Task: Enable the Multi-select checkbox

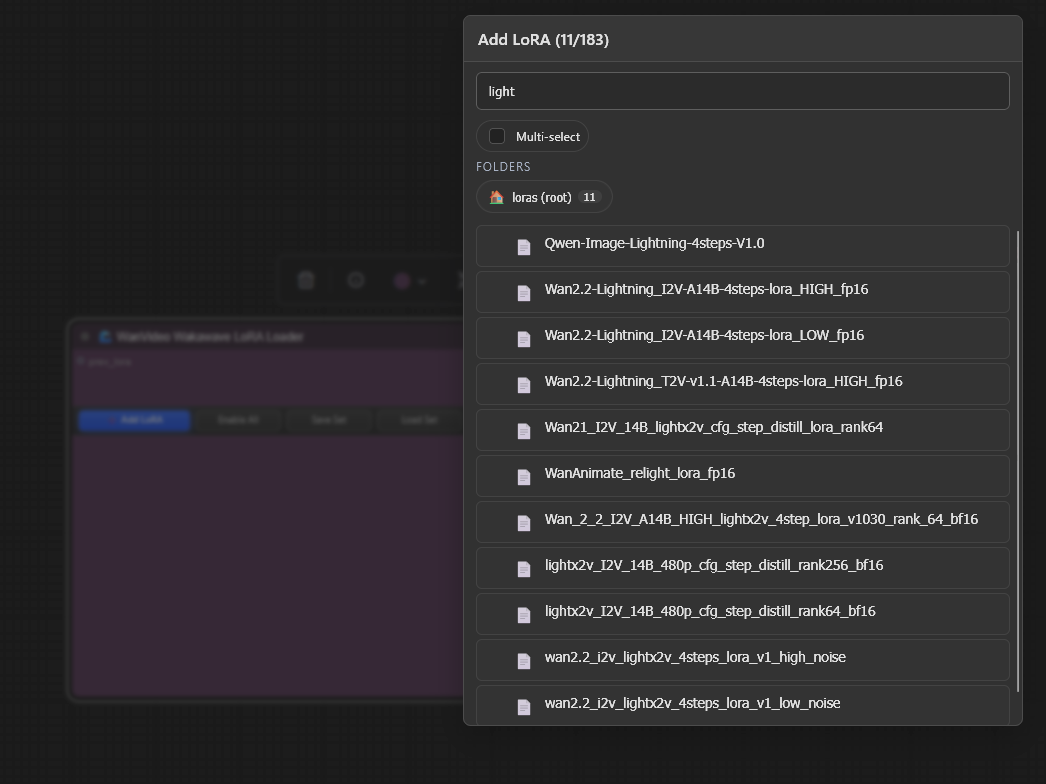Action: point(497,136)
